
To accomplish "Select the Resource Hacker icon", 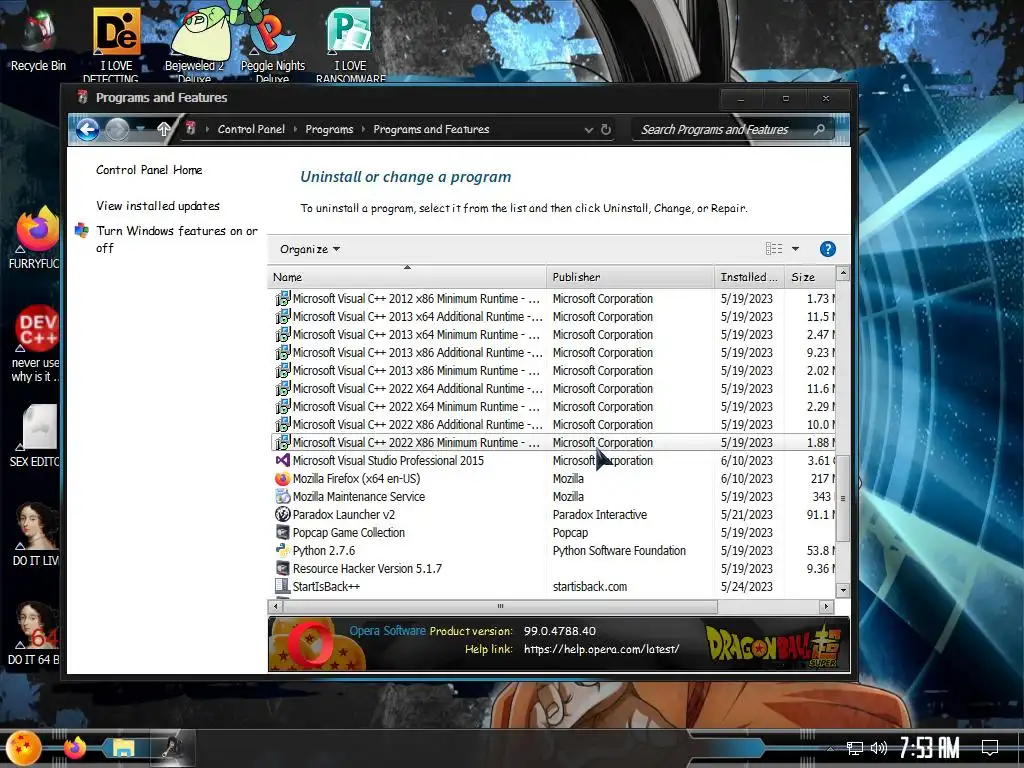I will click(282, 569).
